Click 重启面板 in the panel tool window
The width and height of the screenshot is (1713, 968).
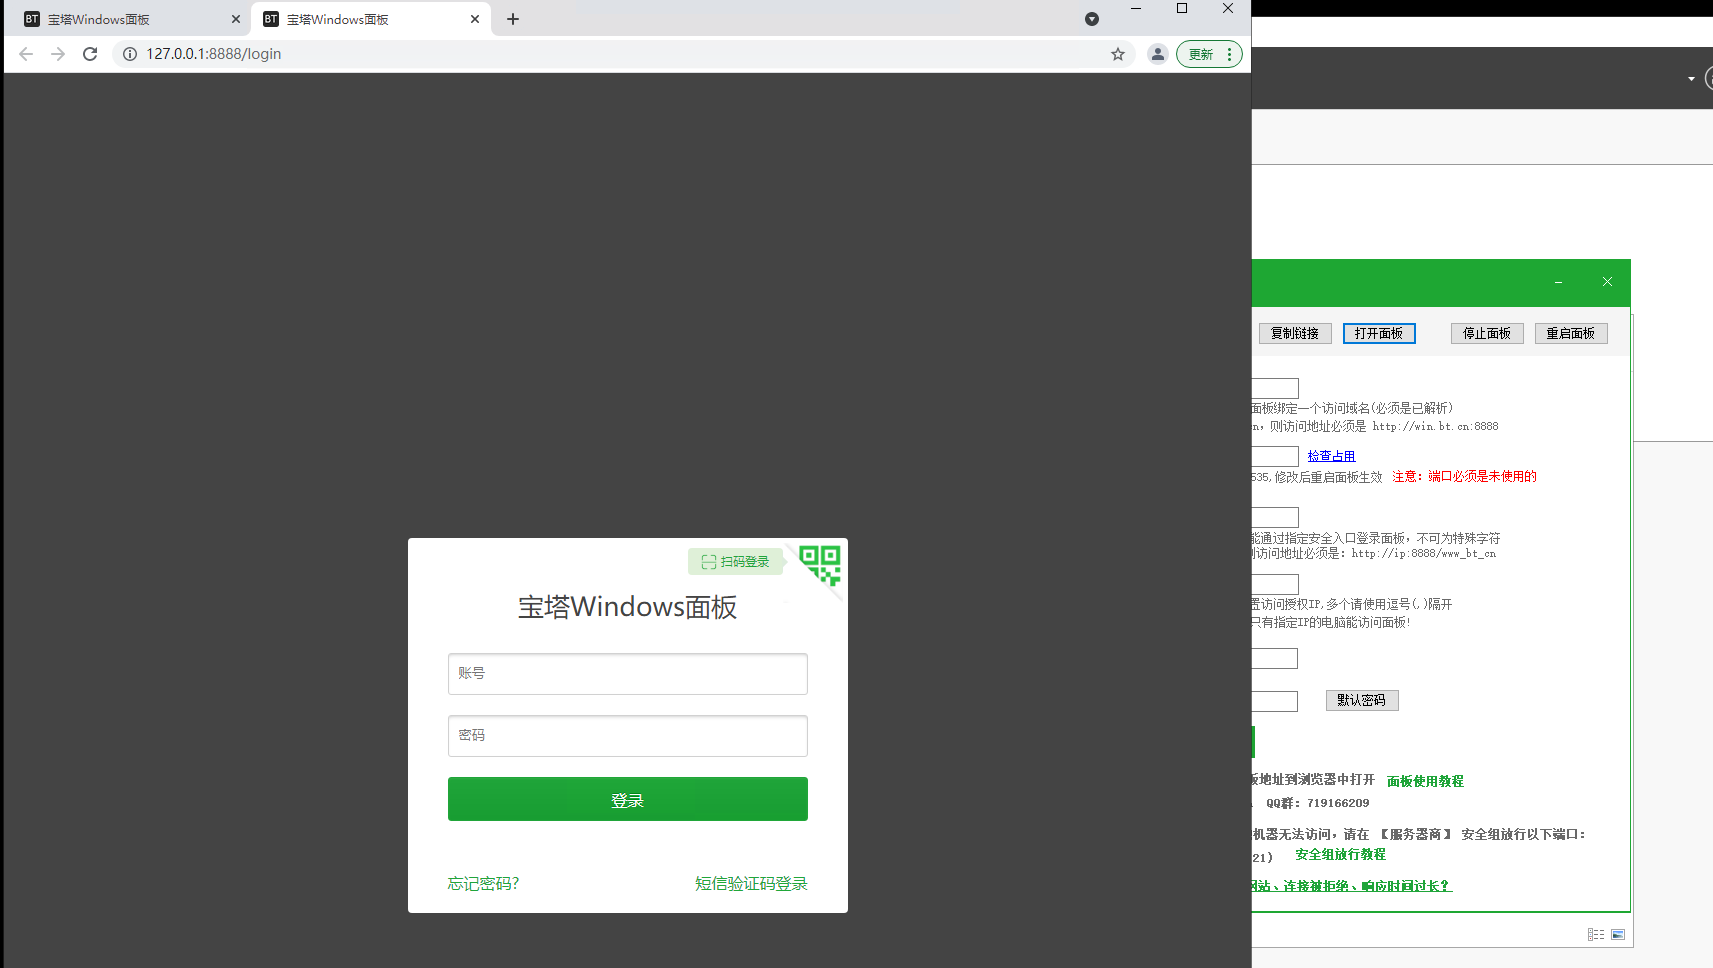click(x=1571, y=333)
